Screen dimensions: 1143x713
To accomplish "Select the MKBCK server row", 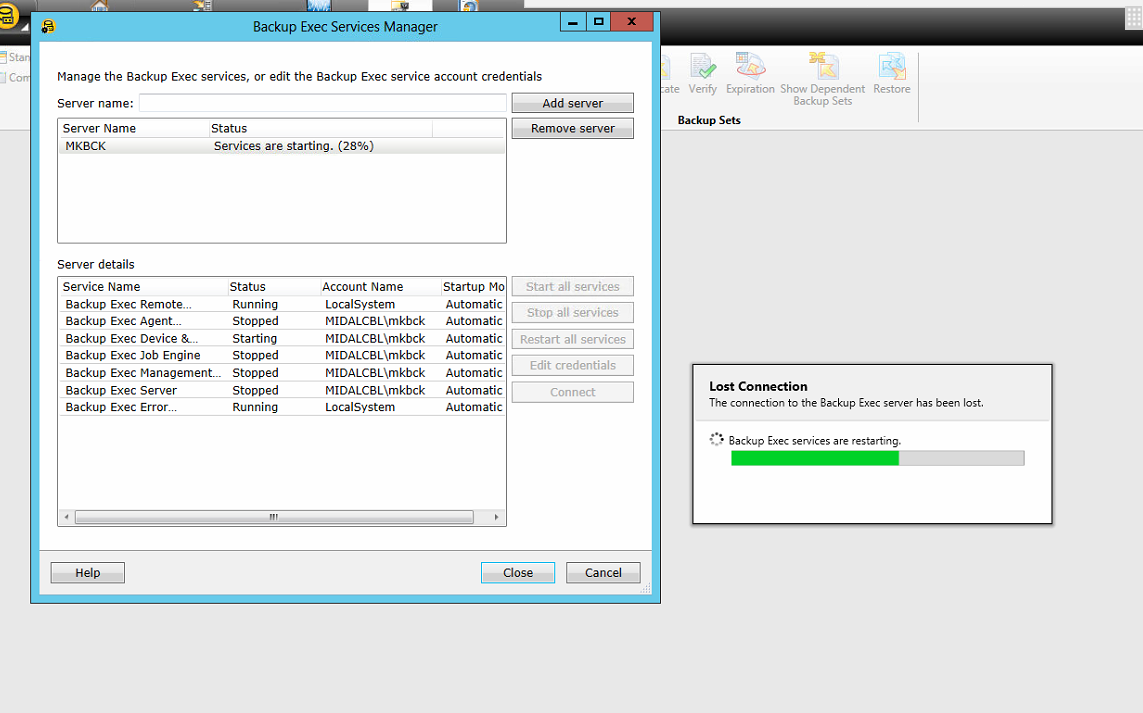I will [281, 146].
